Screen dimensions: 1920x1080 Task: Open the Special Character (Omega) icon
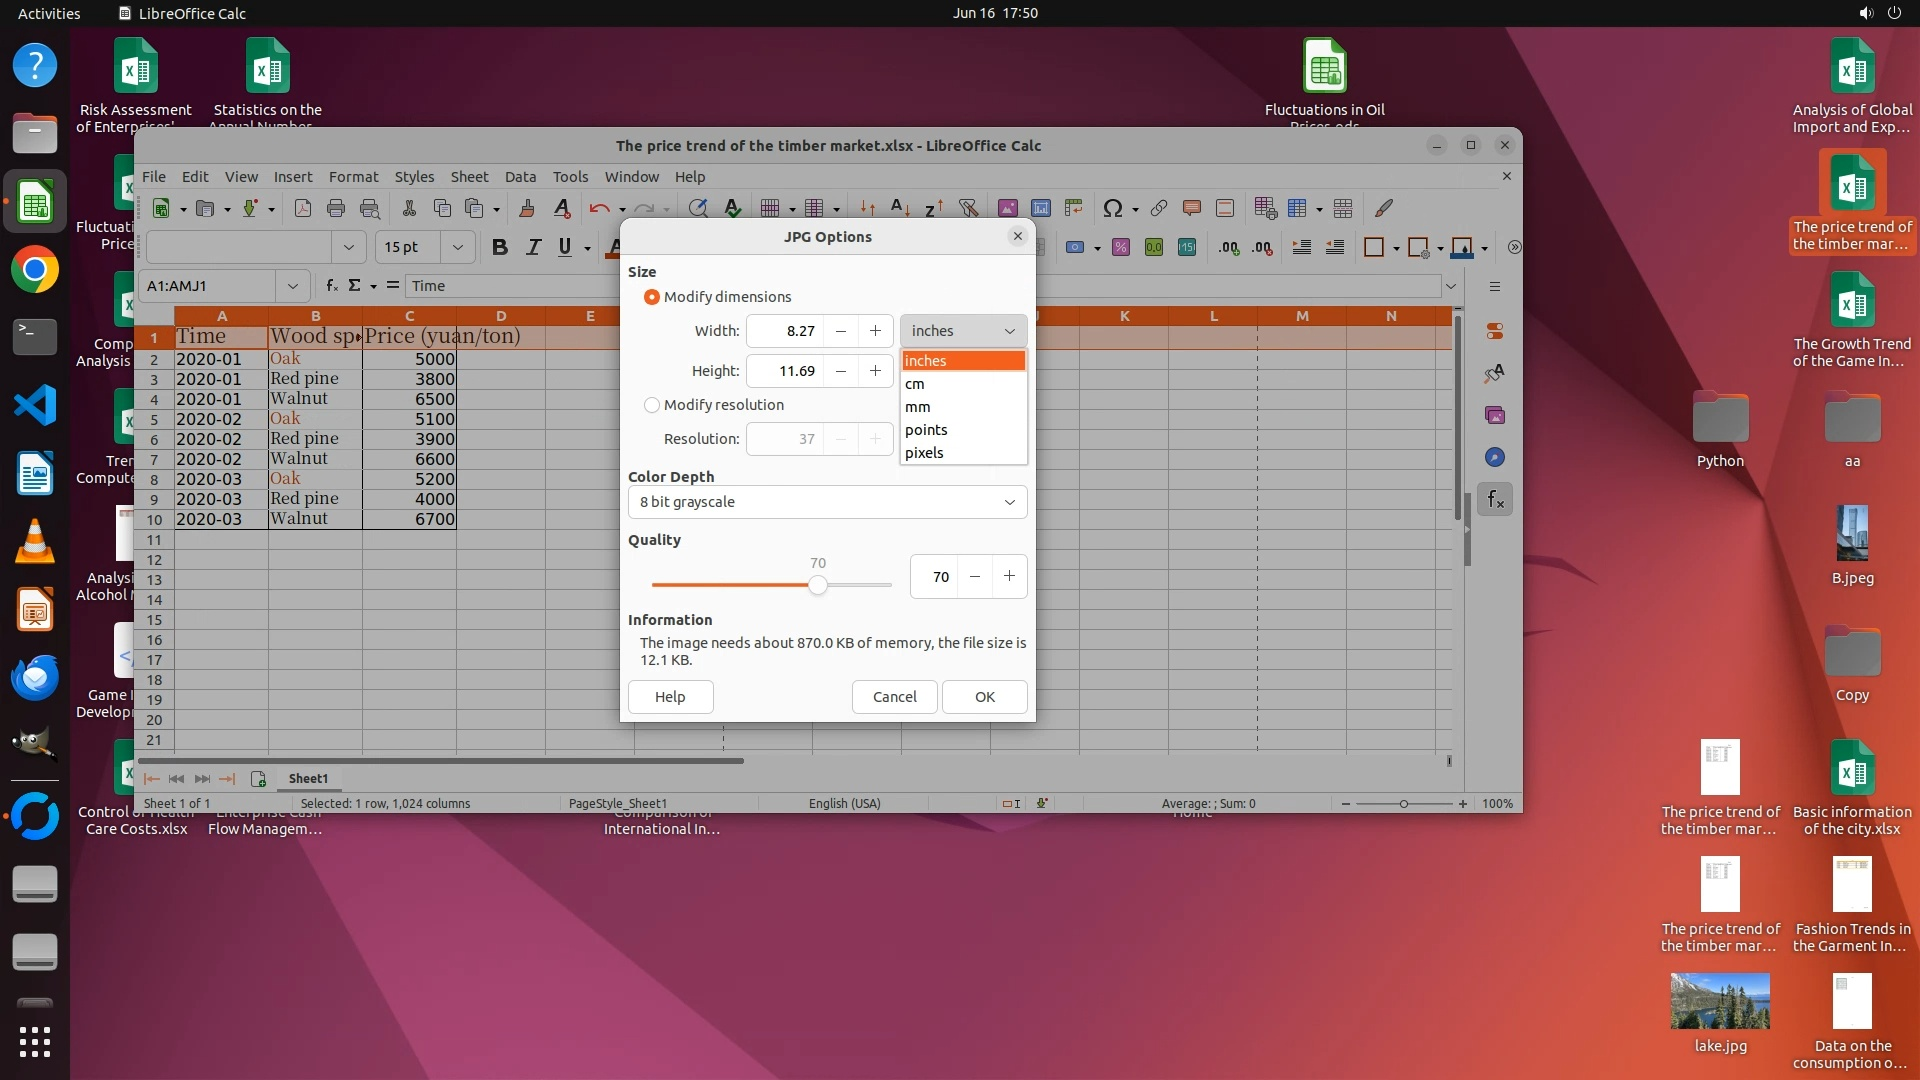1112,208
